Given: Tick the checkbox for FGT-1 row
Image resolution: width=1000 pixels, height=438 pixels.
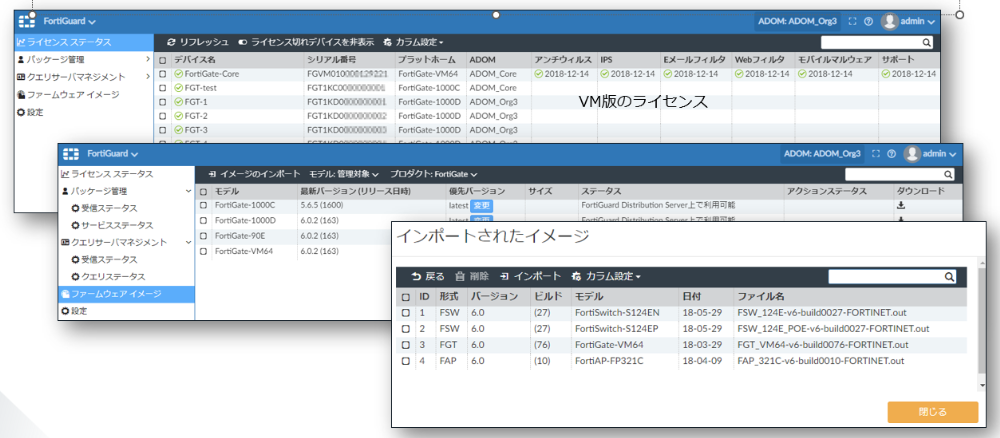Looking at the screenshot, I should [x=163, y=102].
